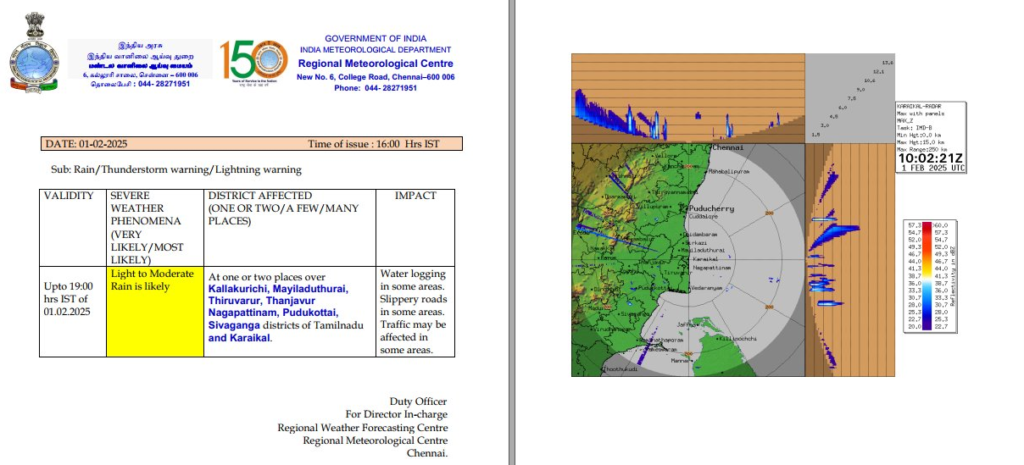The height and width of the screenshot is (465, 1024).
Task: Click the IMPACT column header
Action: 415,196
